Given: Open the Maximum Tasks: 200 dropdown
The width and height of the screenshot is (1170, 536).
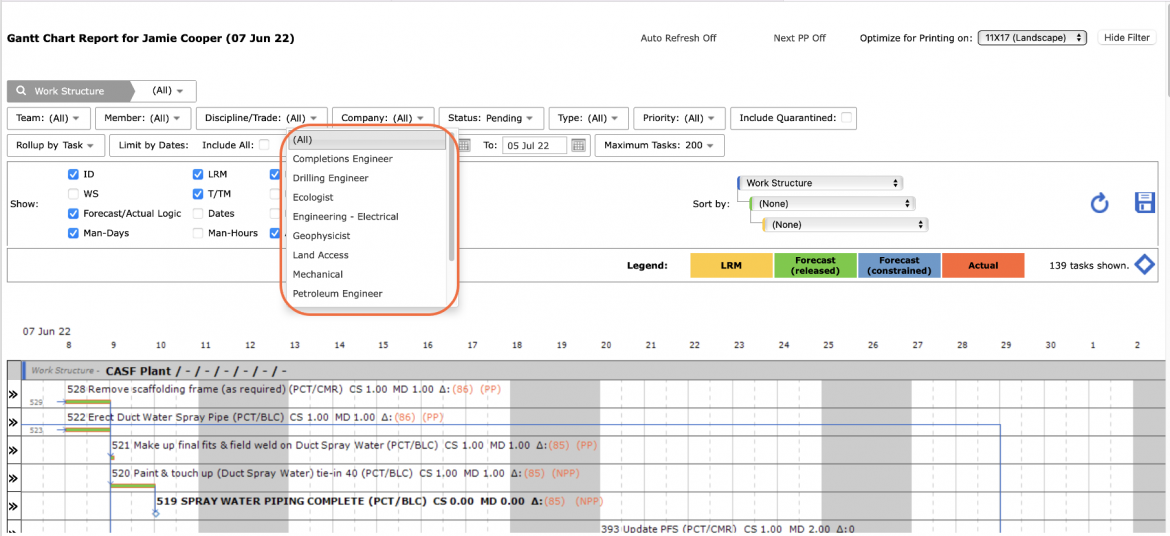Looking at the screenshot, I should coord(660,146).
